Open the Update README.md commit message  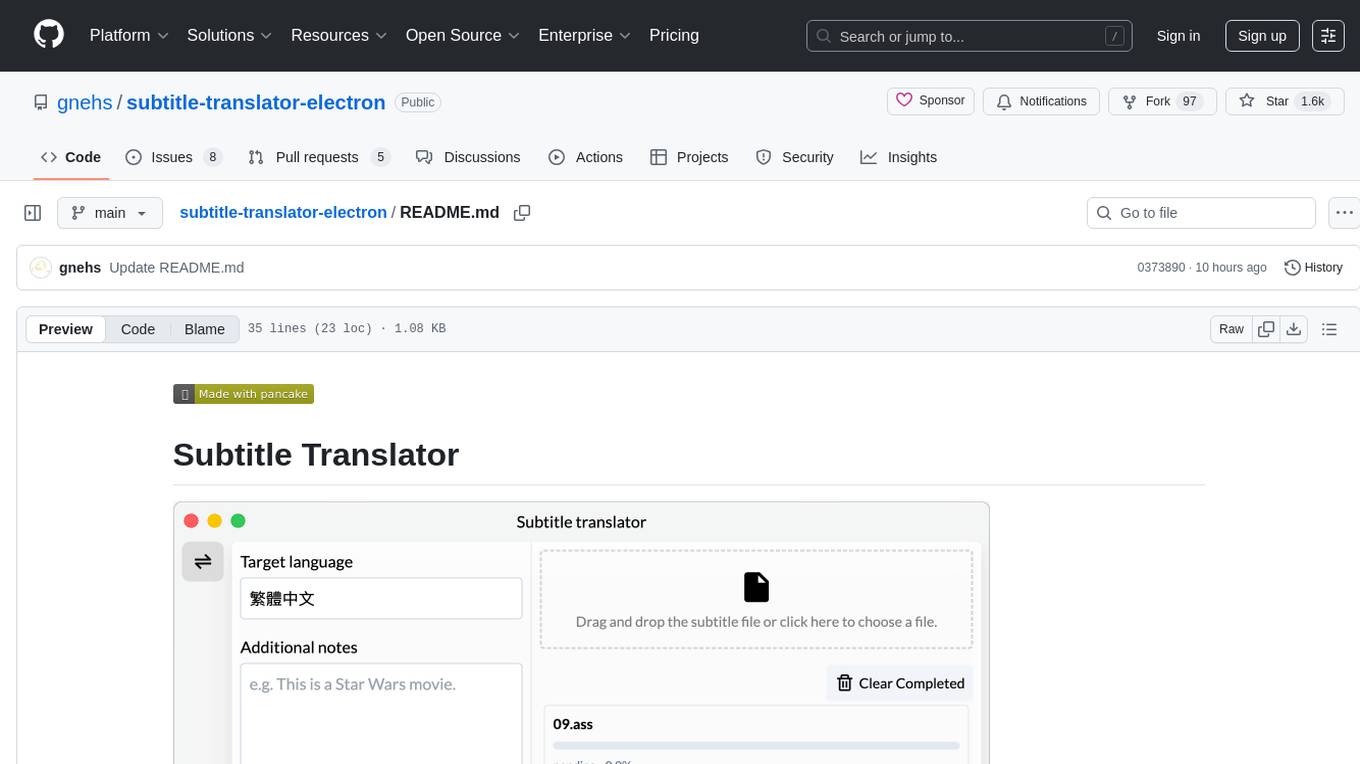[x=177, y=268]
